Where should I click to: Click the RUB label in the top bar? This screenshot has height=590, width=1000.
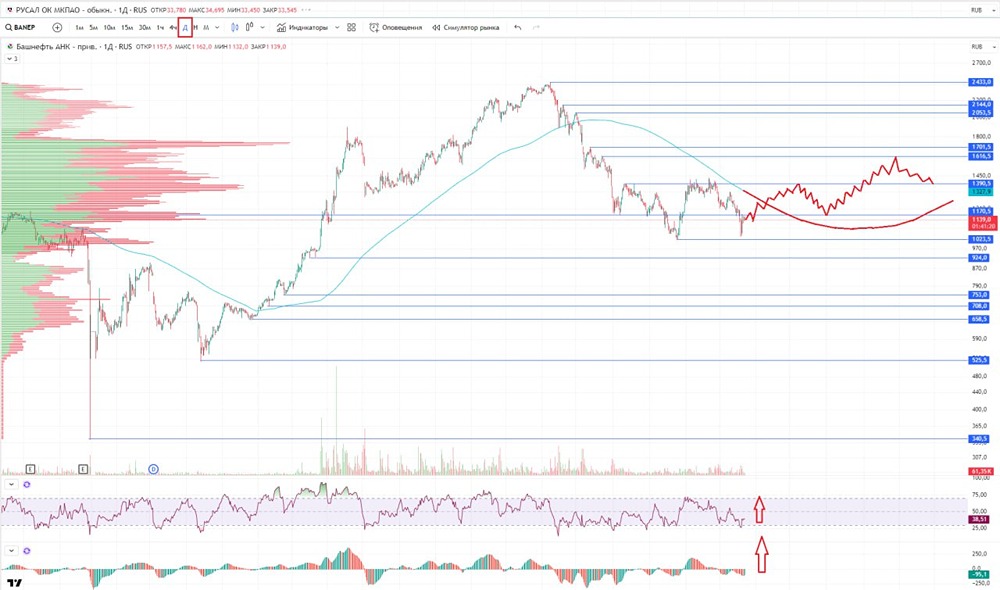tap(976, 10)
